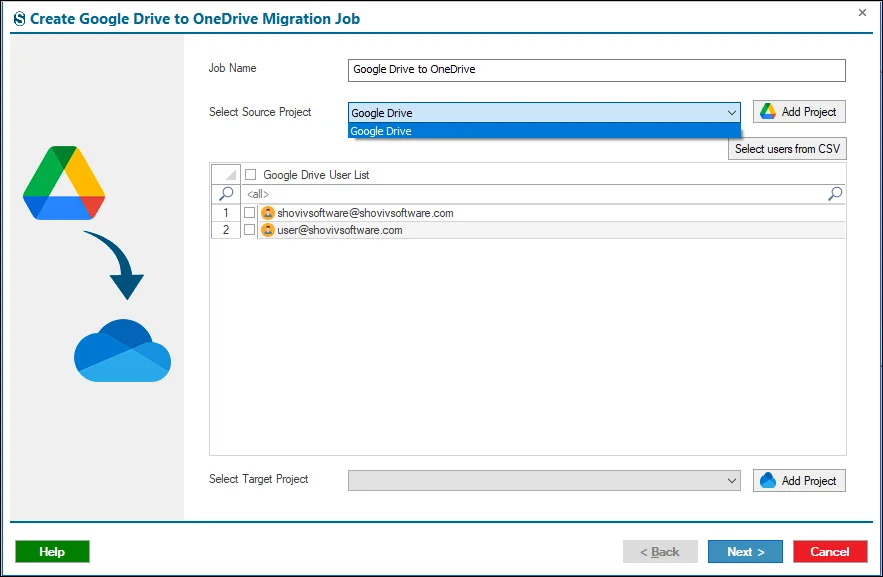Select row number 1 header
Viewport: 883px width, 577px height.
click(x=226, y=213)
